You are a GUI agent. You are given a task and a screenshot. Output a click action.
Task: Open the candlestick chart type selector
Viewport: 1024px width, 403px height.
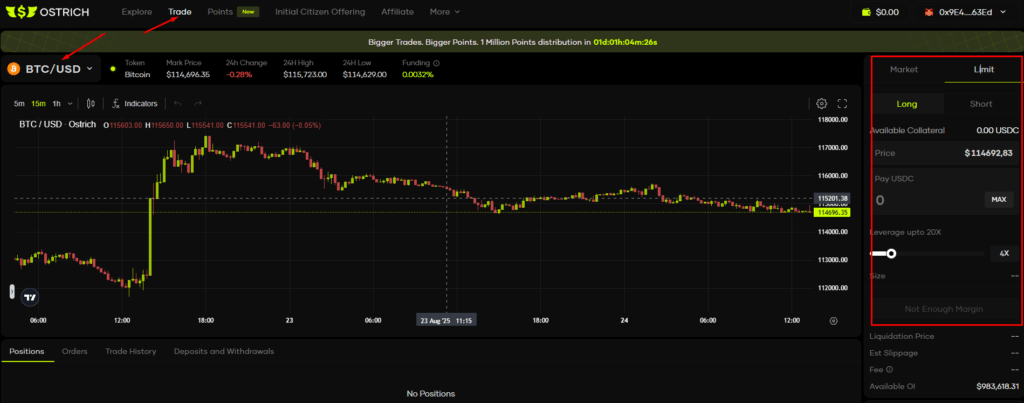(x=91, y=103)
